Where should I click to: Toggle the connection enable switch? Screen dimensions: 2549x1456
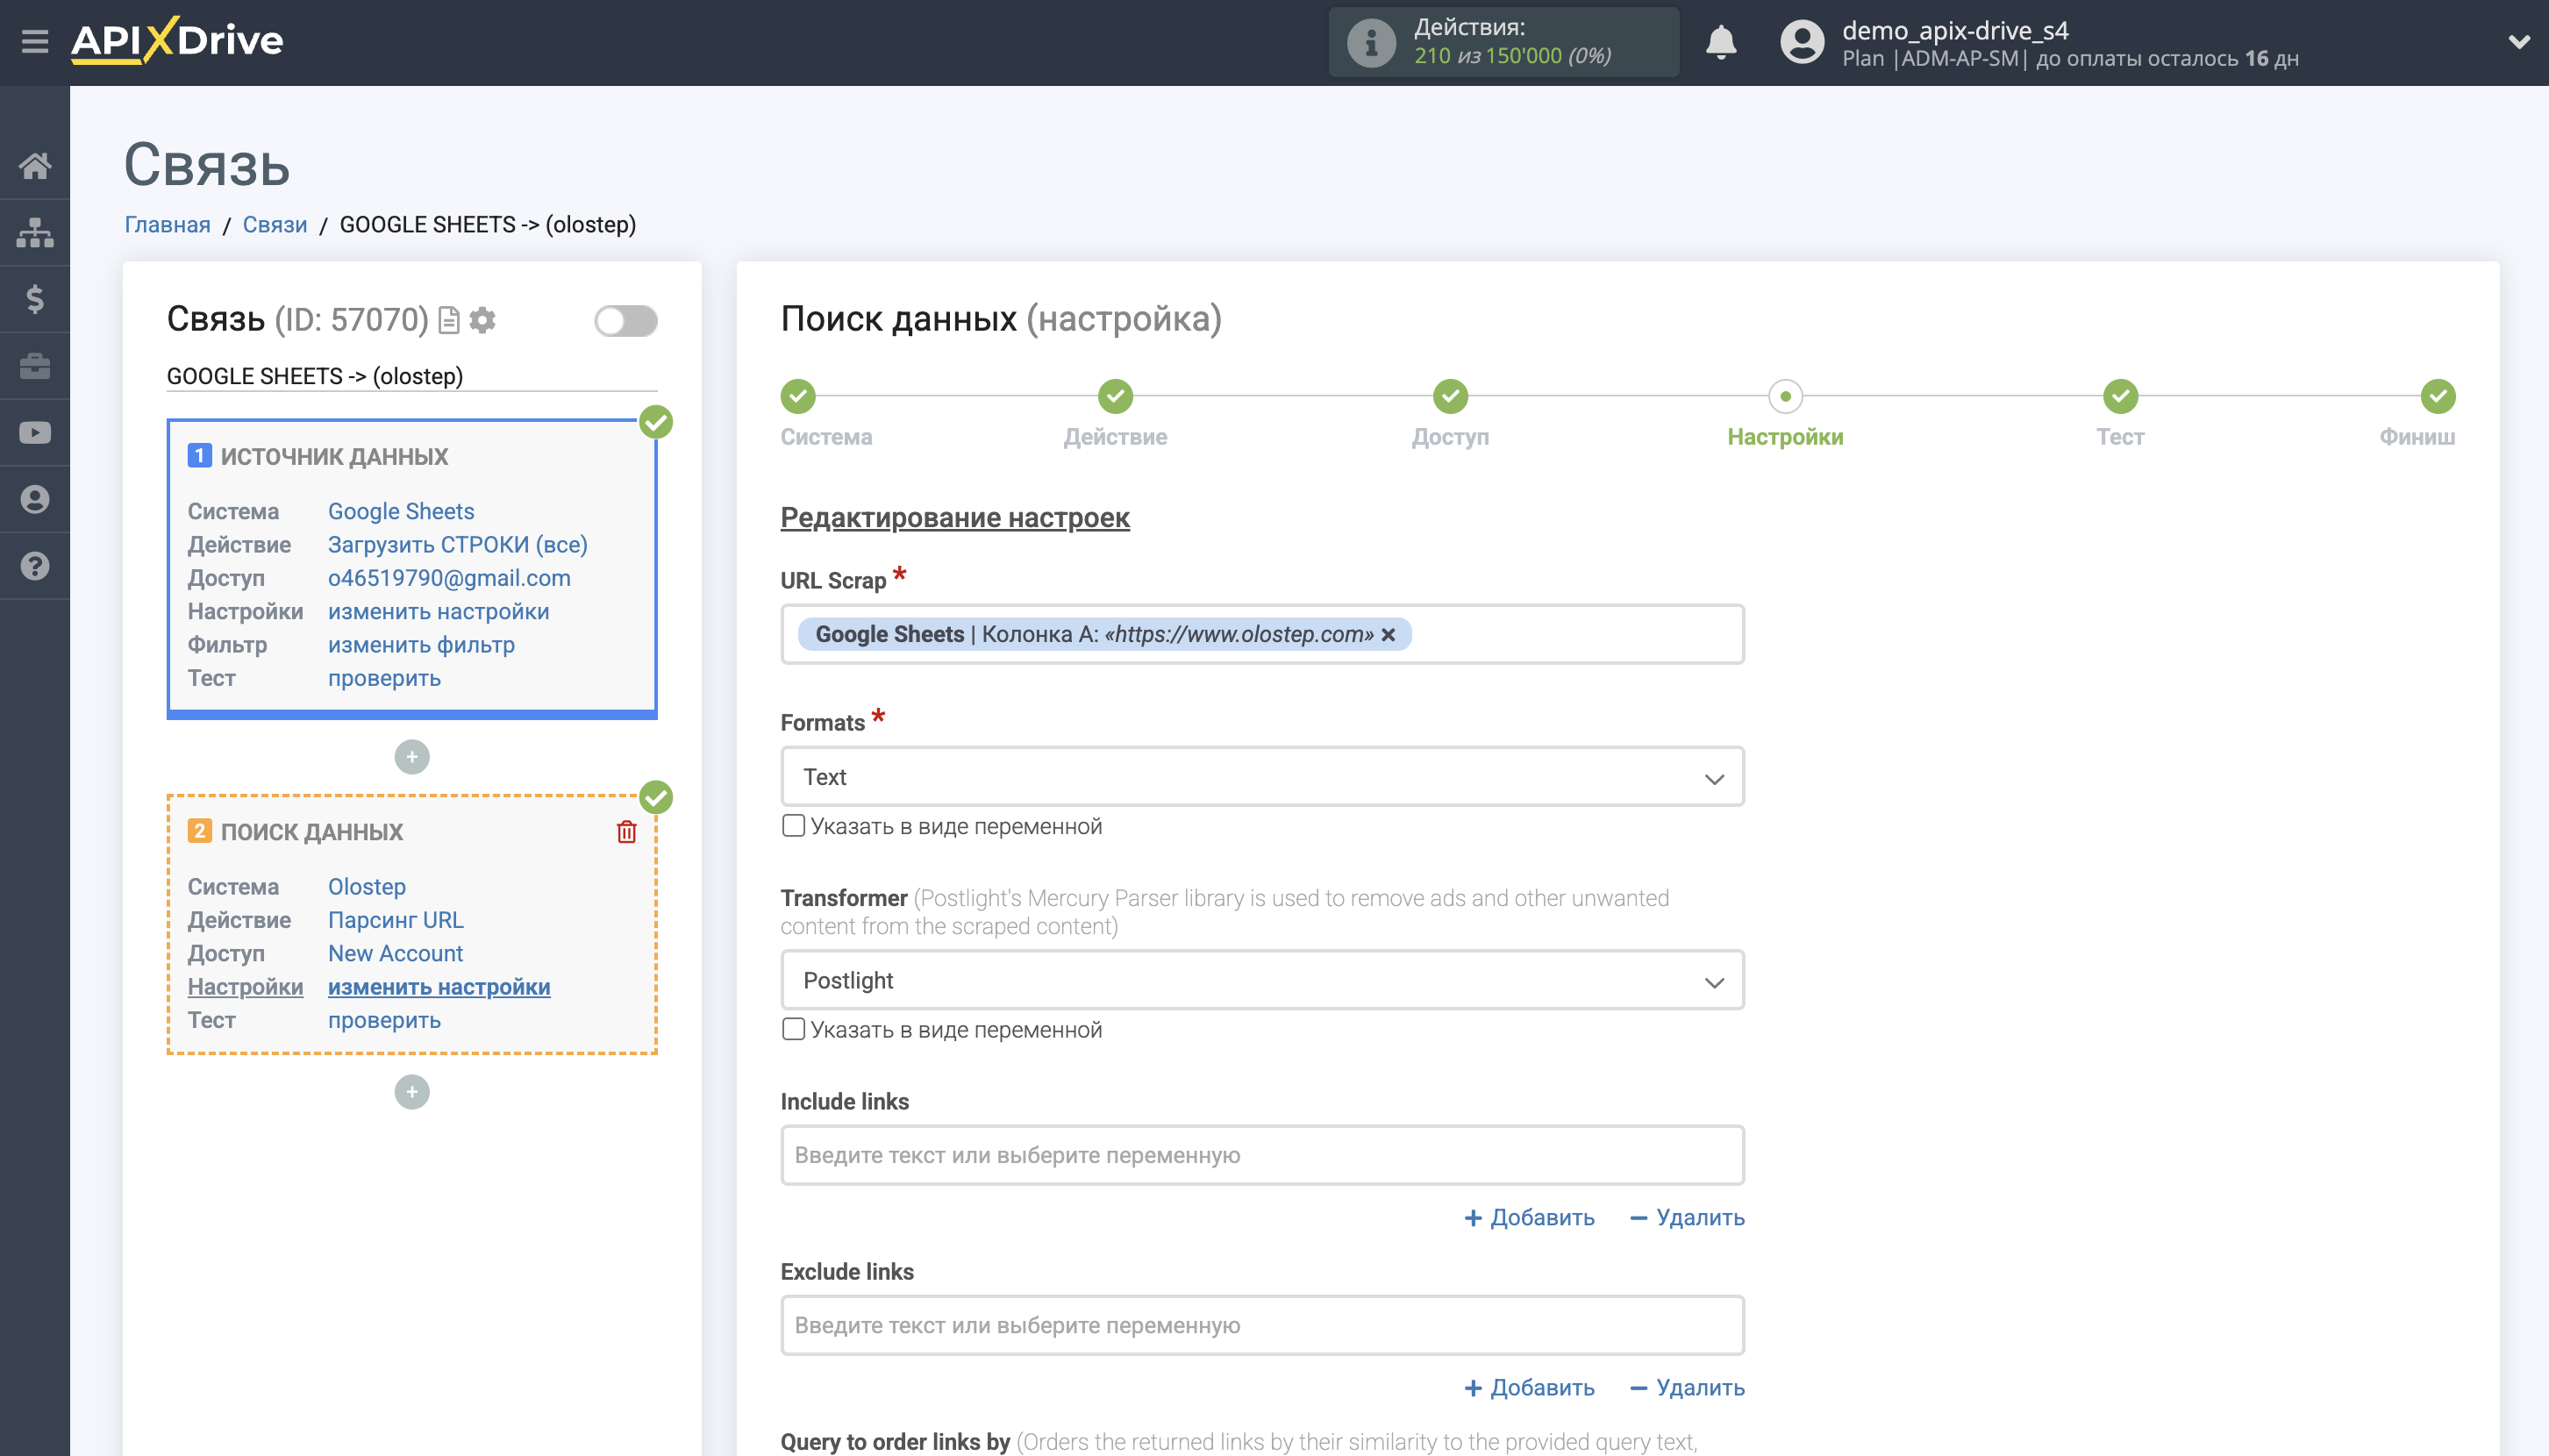625,321
